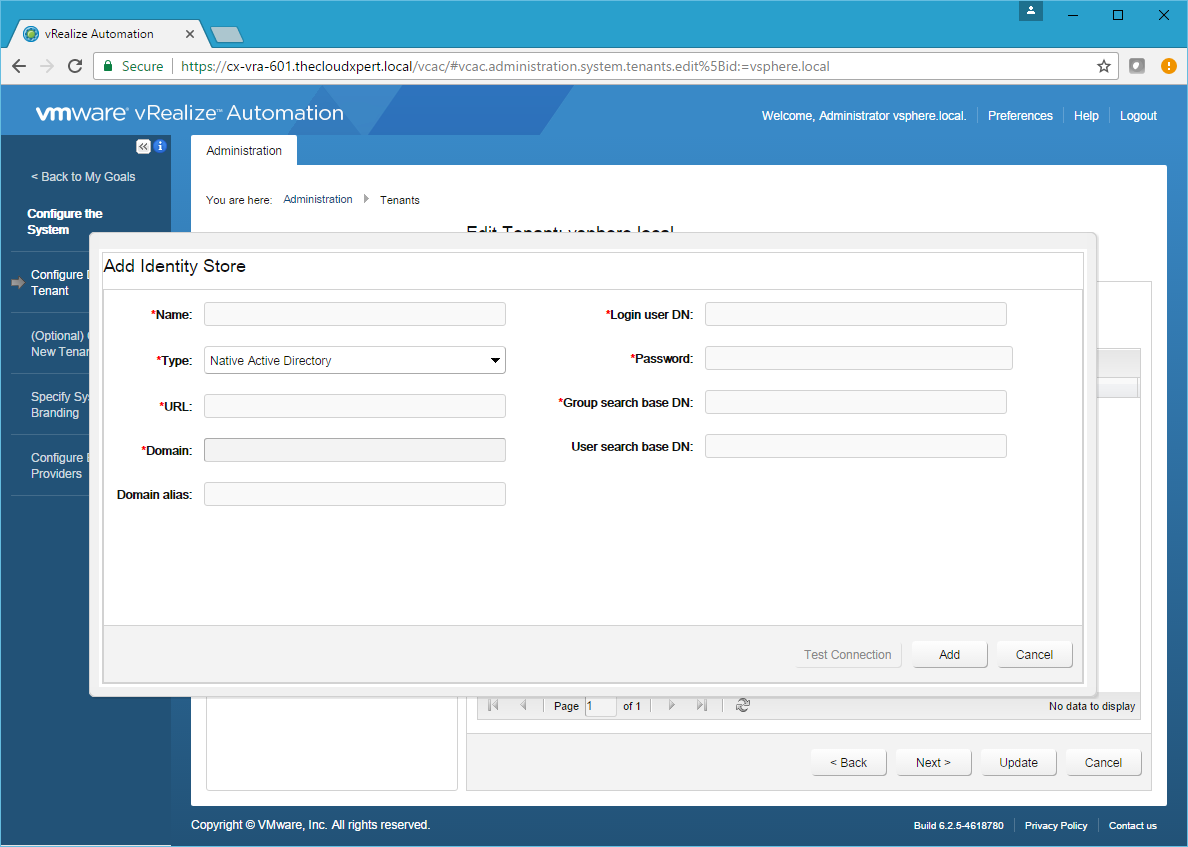The width and height of the screenshot is (1188, 847).
Task: Focus the Login user DN field
Action: [x=855, y=314]
